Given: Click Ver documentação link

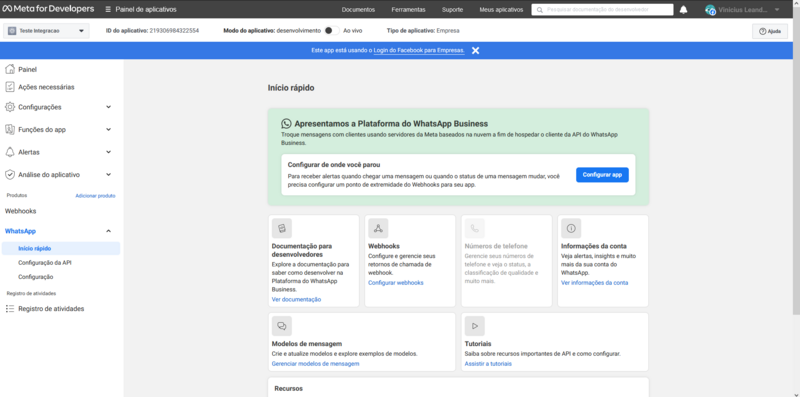Looking at the screenshot, I should [x=296, y=300].
